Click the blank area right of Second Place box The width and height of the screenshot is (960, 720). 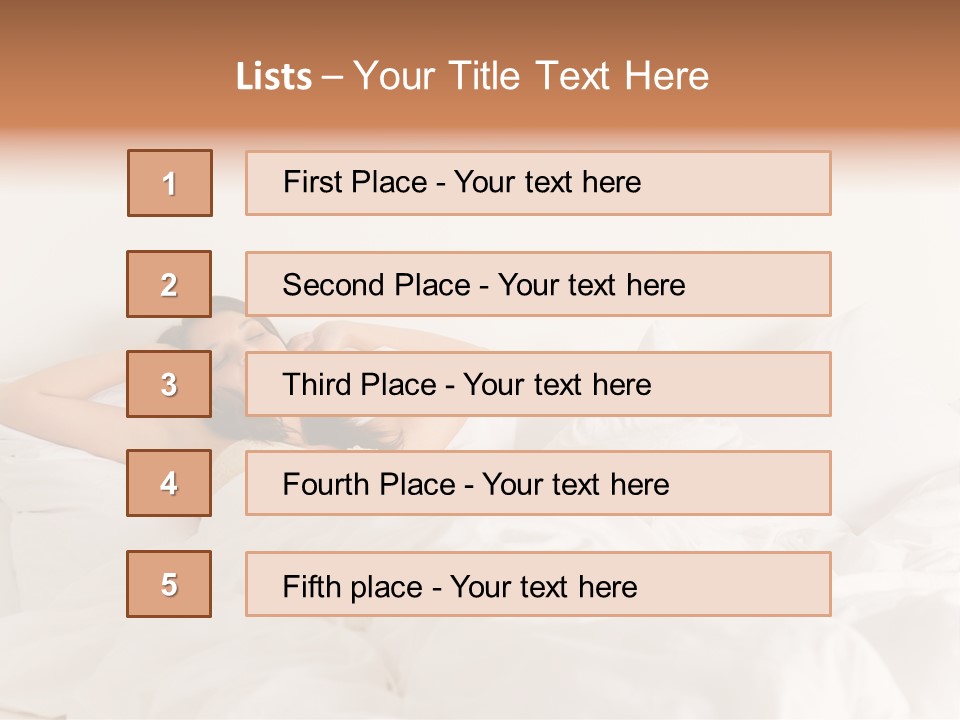[895, 285]
